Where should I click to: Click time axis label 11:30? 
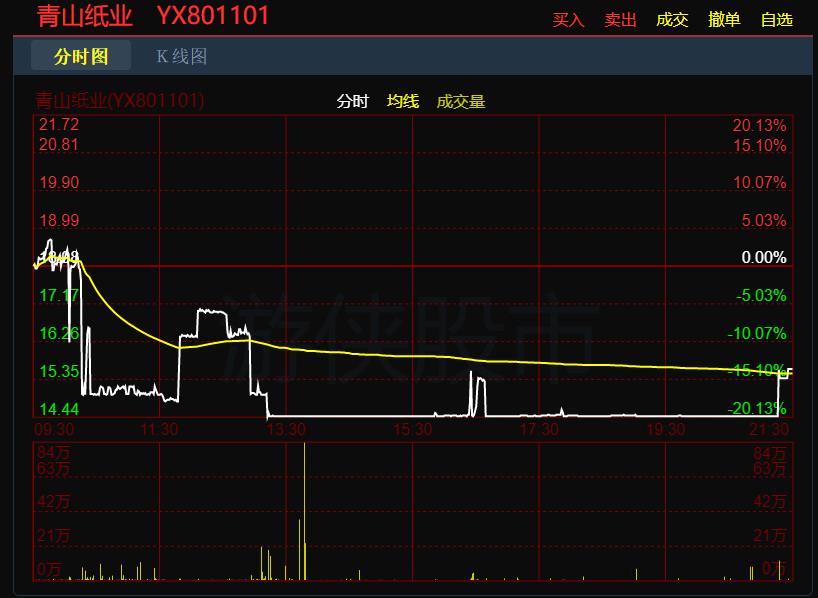(x=159, y=429)
